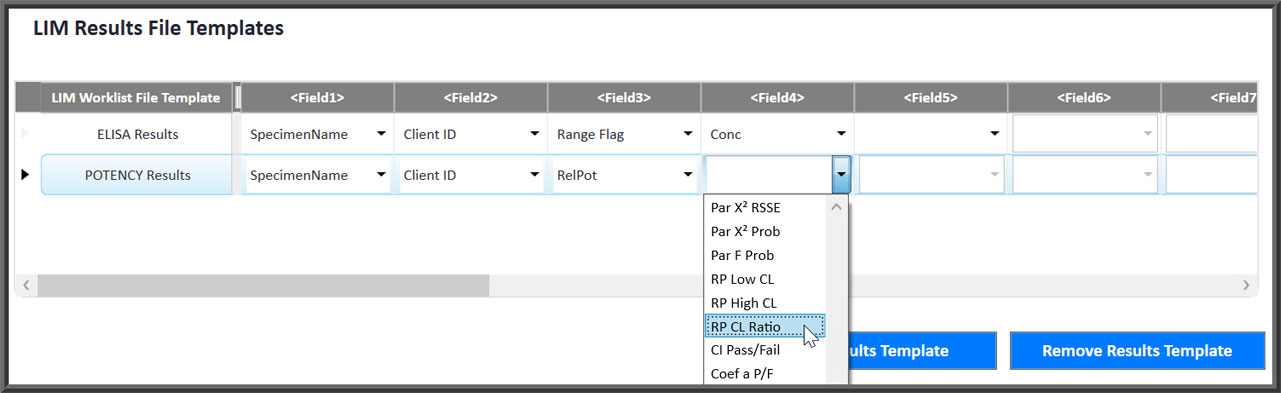Click the <Field2> column header

click(470, 97)
